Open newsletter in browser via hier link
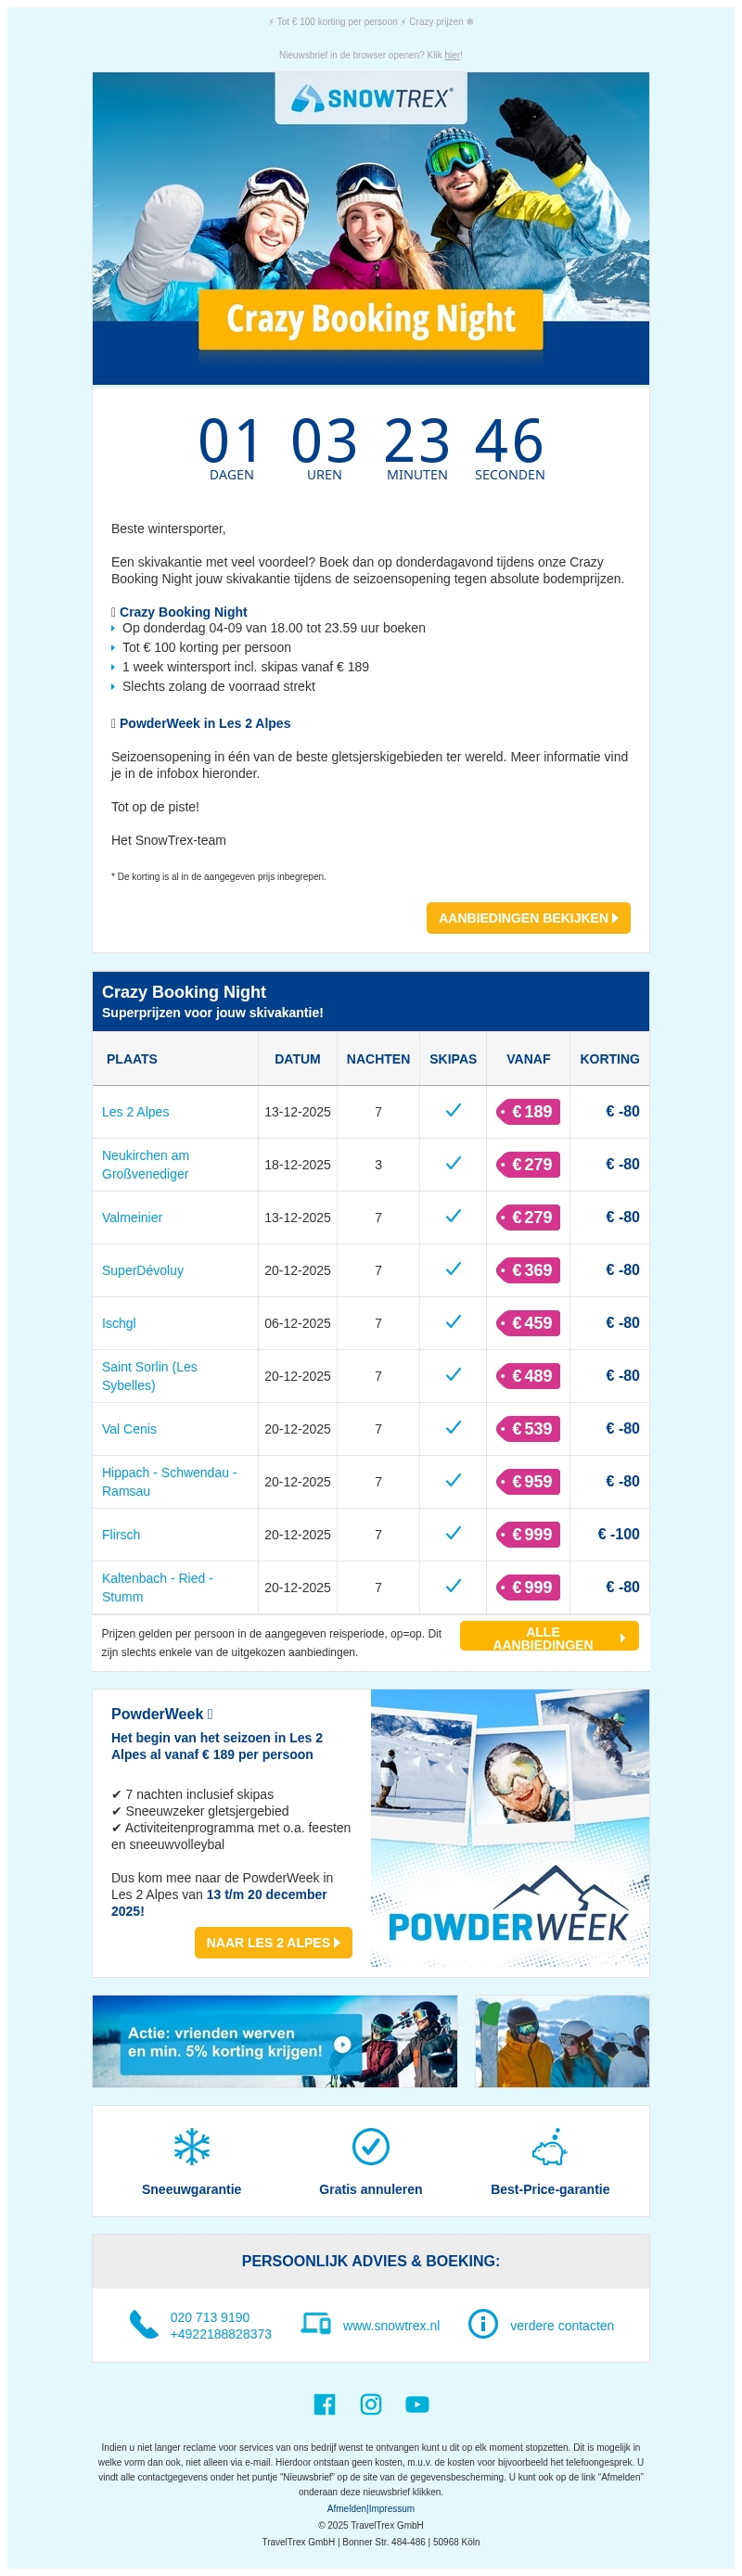 click(452, 56)
